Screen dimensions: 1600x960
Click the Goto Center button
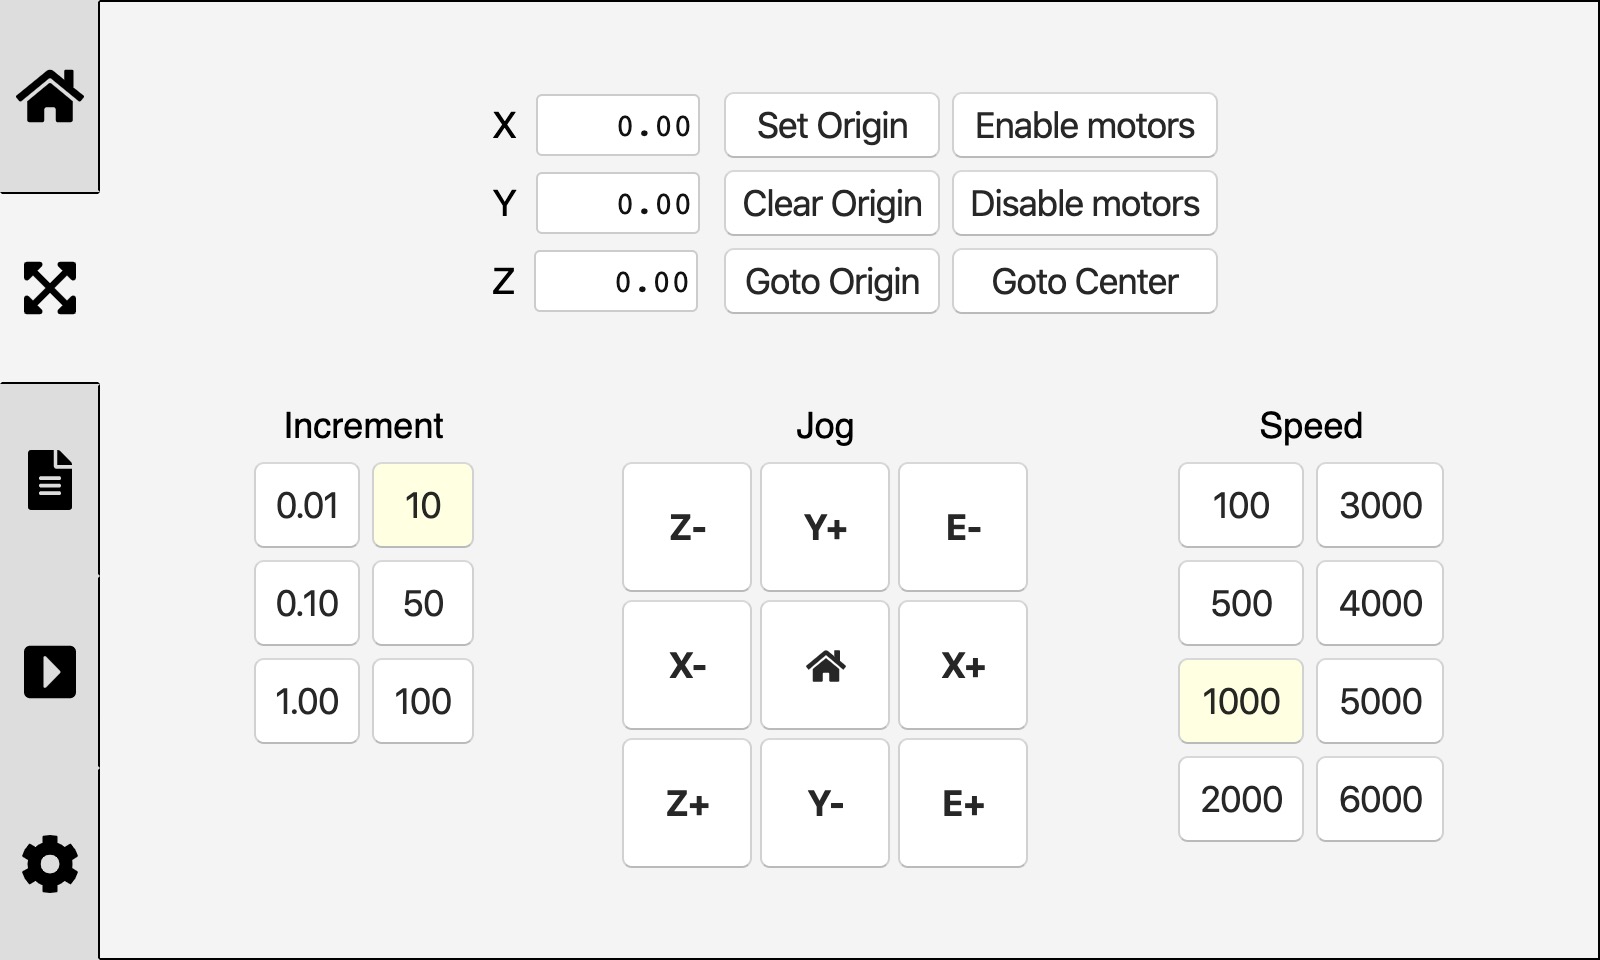click(x=1084, y=282)
